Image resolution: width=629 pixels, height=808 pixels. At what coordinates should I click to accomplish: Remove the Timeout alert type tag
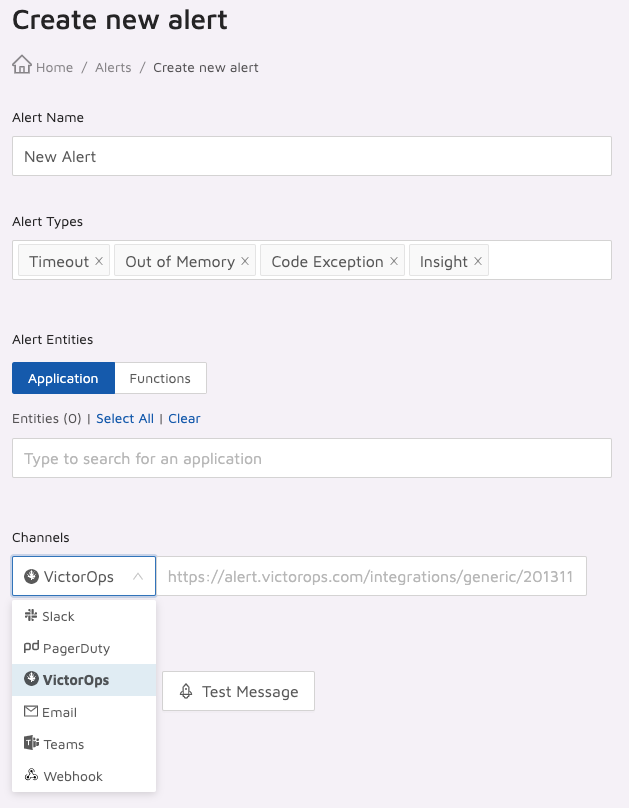[x=99, y=261]
